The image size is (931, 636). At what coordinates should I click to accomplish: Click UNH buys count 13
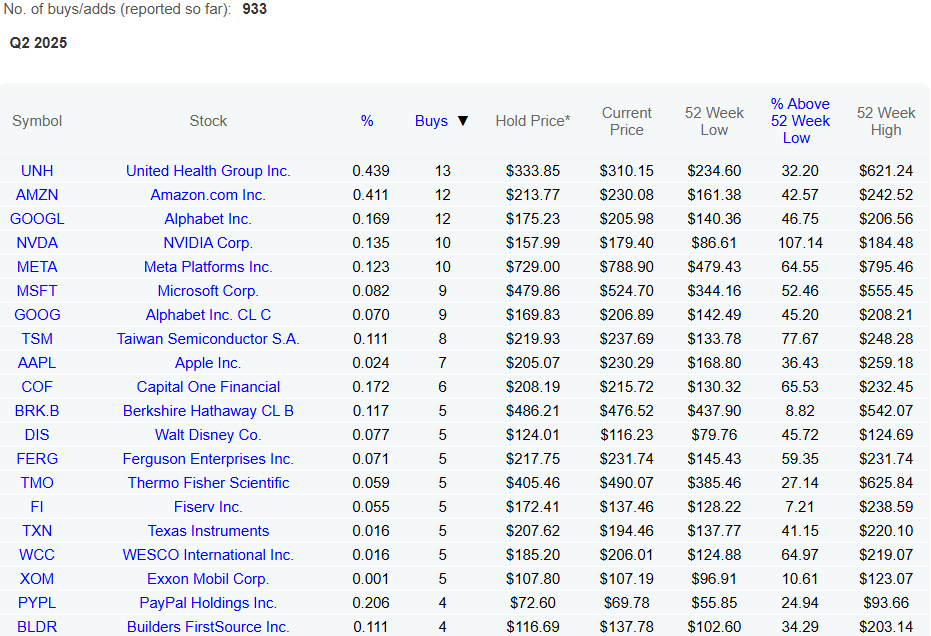[442, 171]
